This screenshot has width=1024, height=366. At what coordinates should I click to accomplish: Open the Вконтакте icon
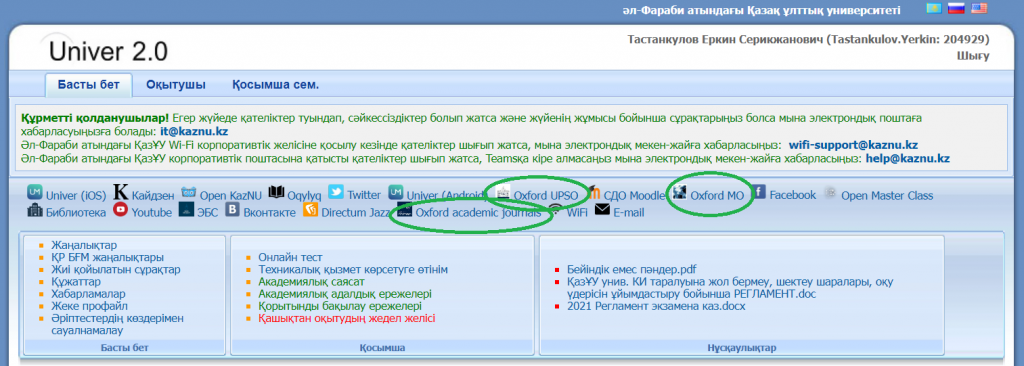click(232, 210)
